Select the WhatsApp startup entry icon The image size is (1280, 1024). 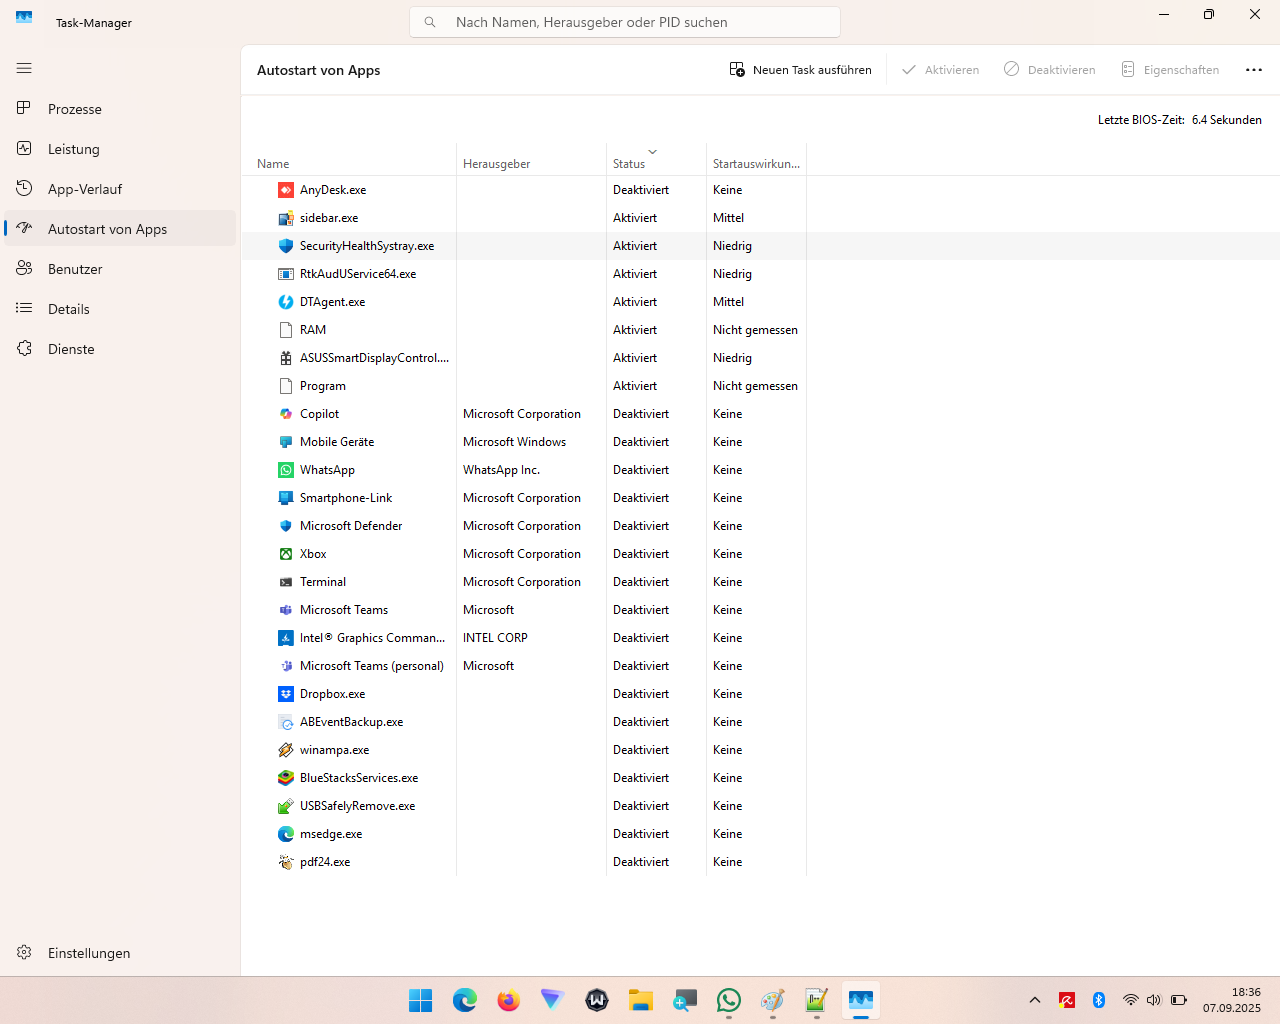click(x=286, y=470)
